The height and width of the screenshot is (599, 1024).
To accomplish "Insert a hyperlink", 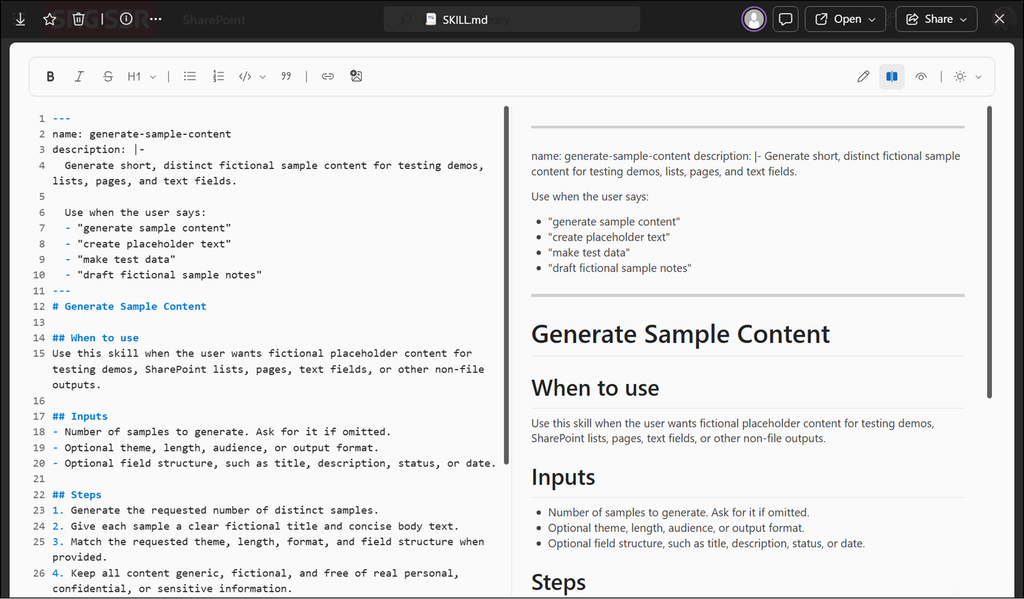I will pyautogui.click(x=328, y=76).
